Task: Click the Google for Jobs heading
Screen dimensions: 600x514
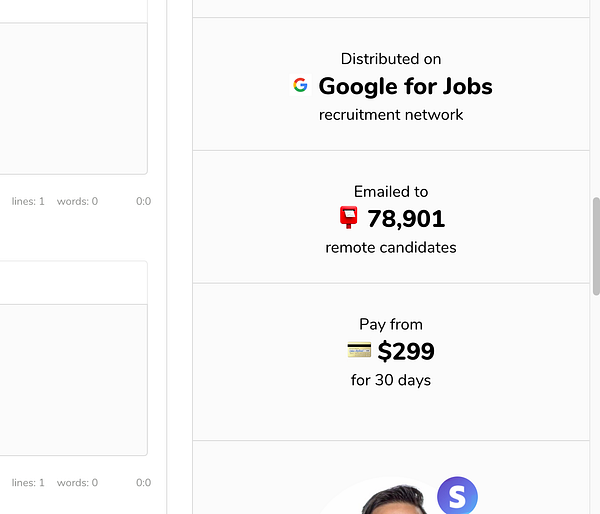Action: [405, 86]
